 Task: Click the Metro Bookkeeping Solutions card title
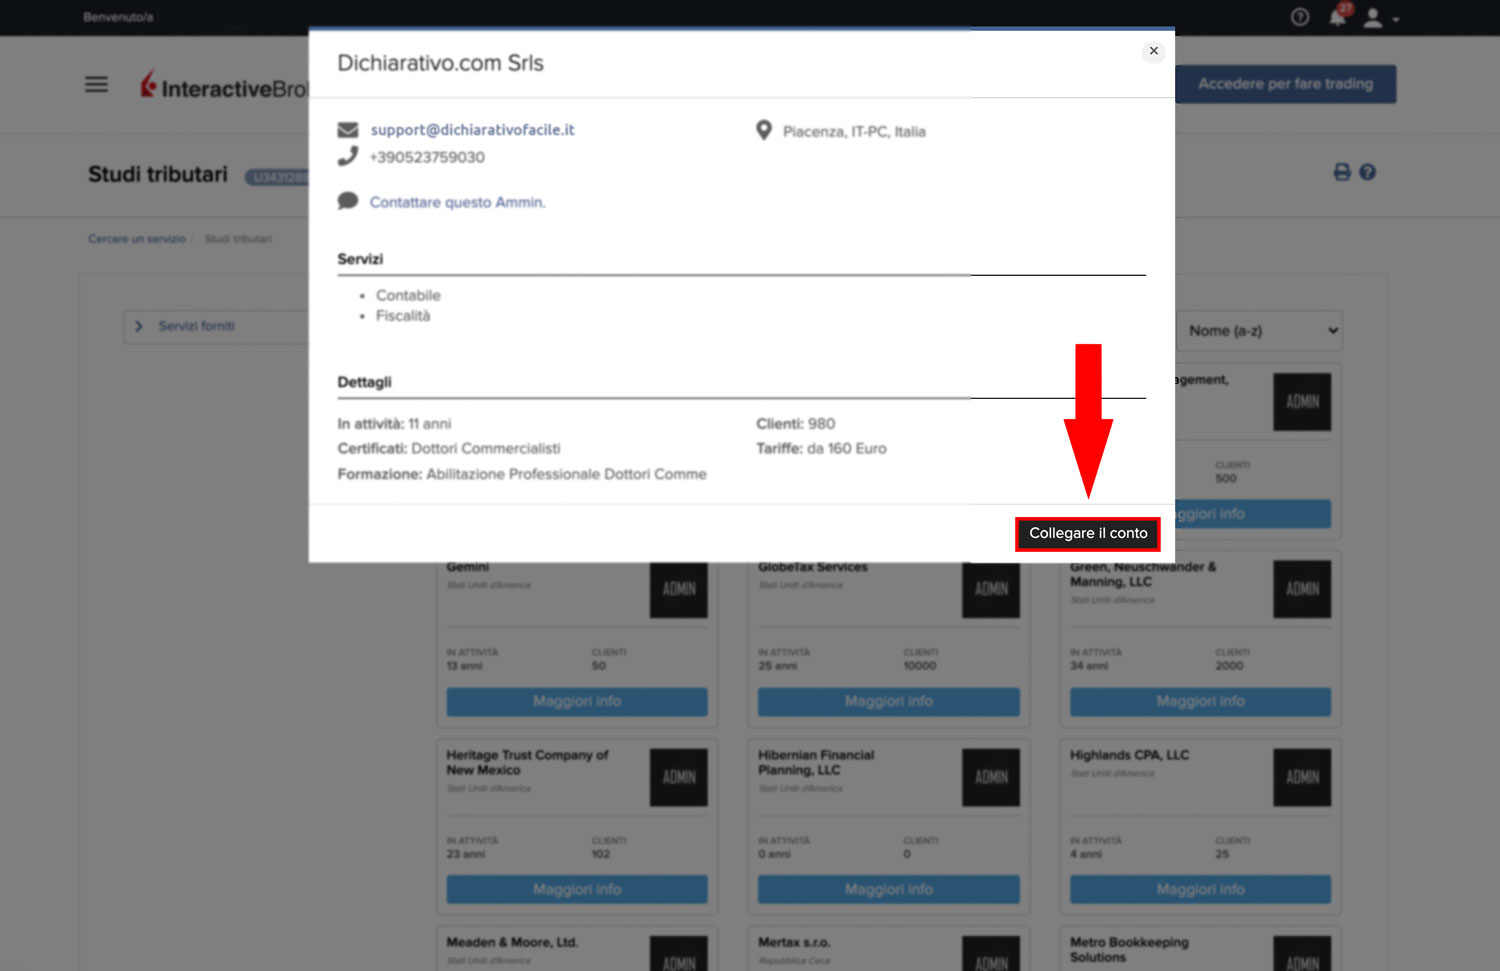[1129, 949]
